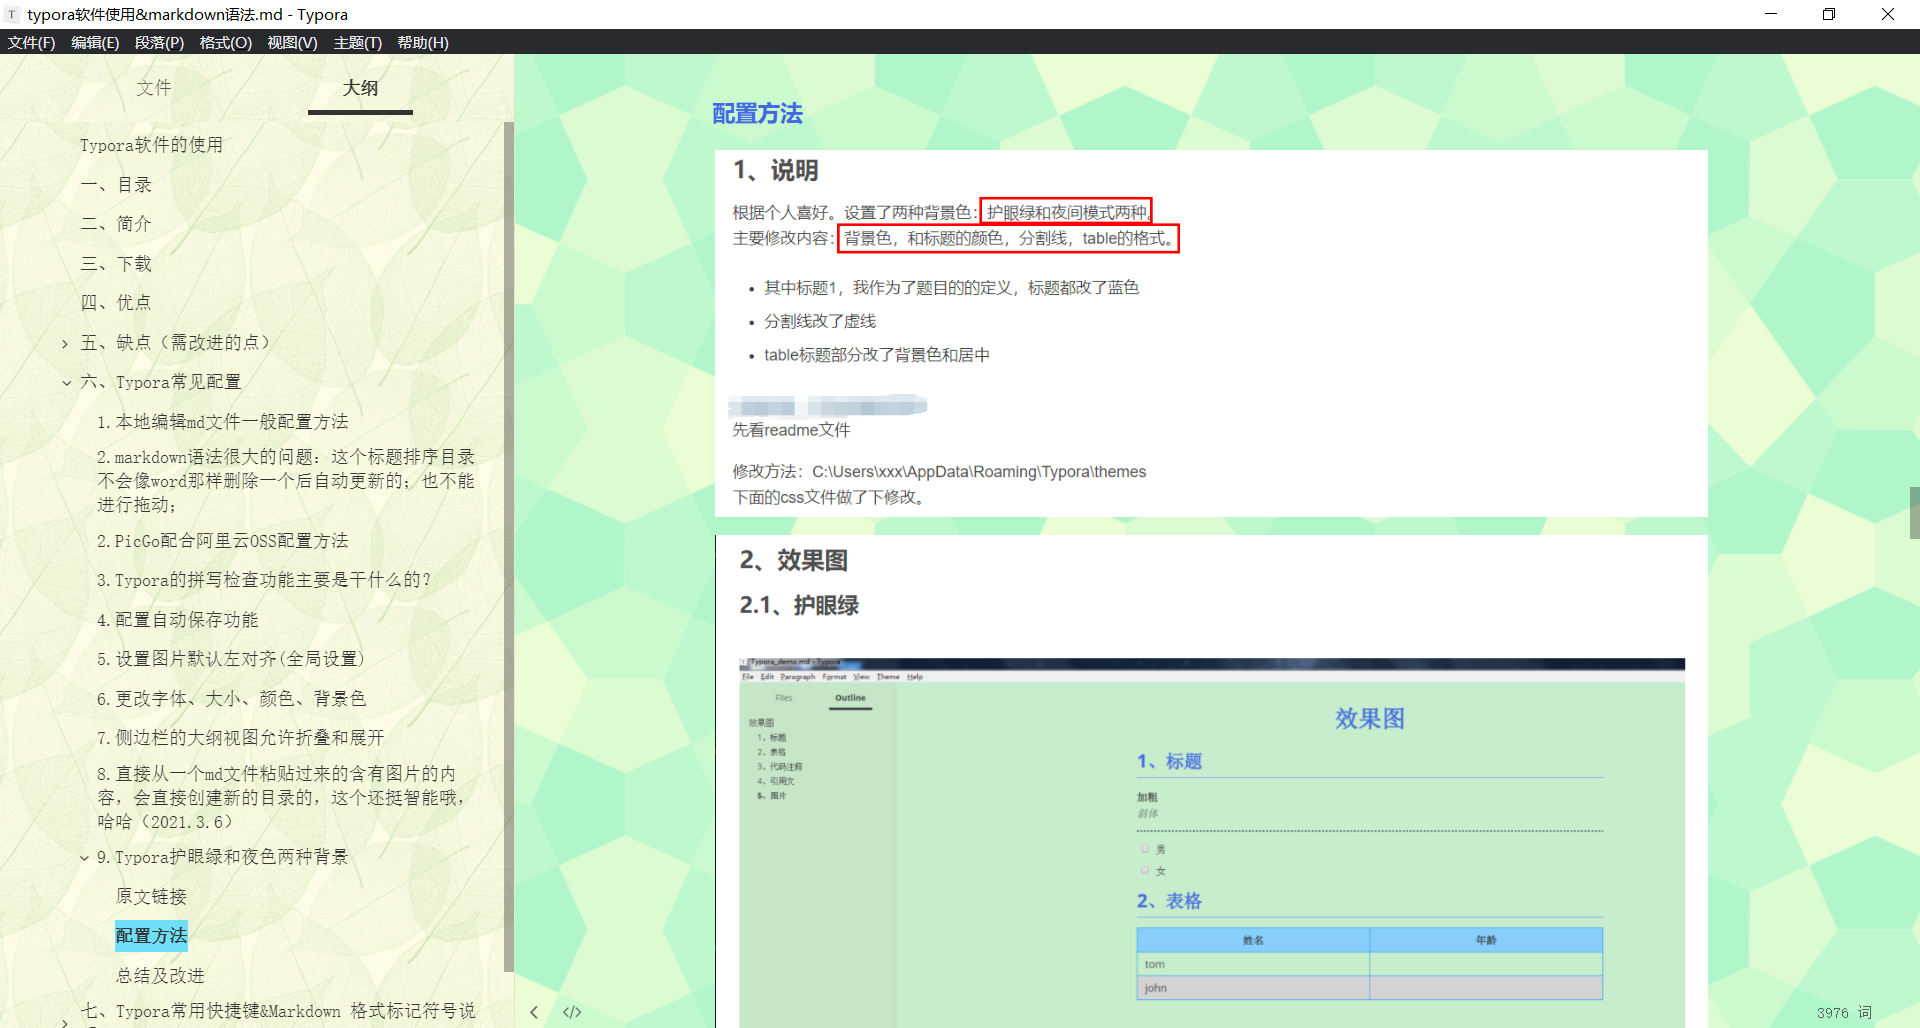Screen dimensions: 1920x1028
Task: Open 7.侧边栏的大纲视图允许折叠和展开 item
Action: (241, 738)
